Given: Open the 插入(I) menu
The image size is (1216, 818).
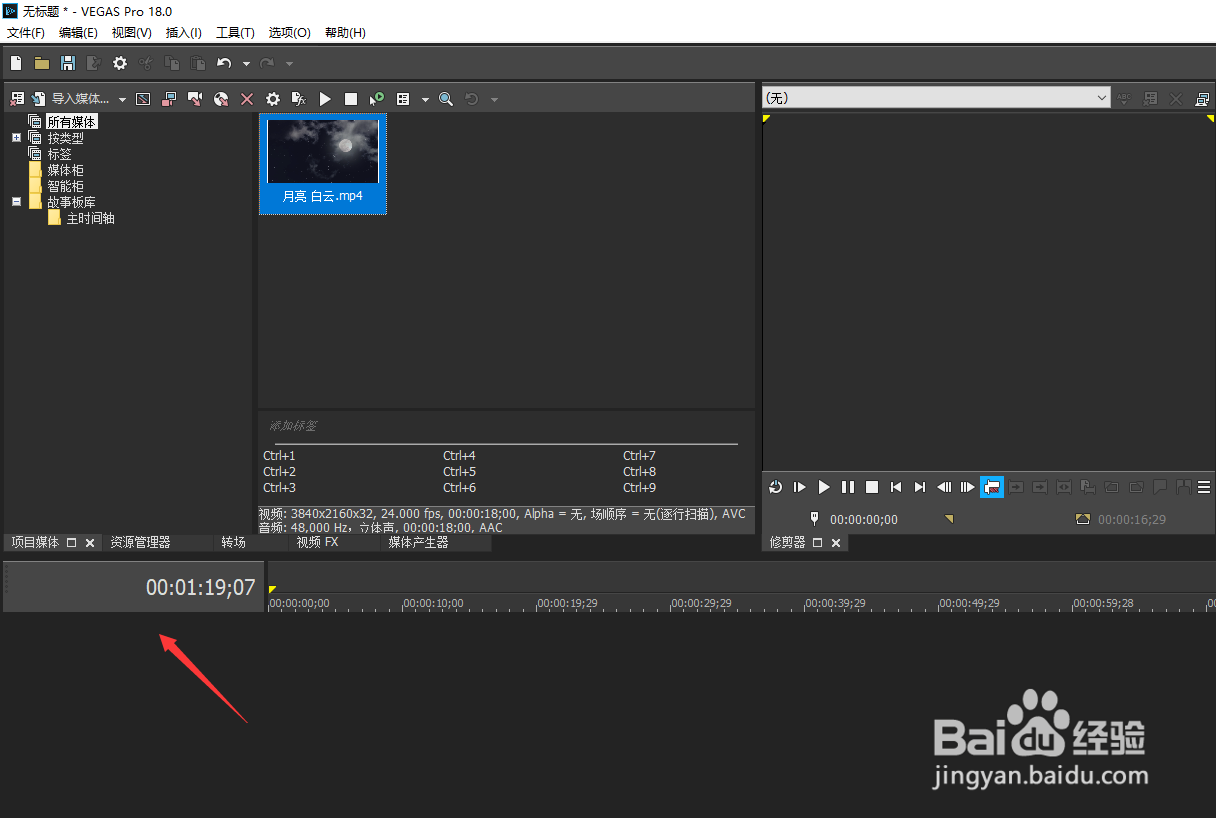Looking at the screenshot, I should tap(184, 32).
